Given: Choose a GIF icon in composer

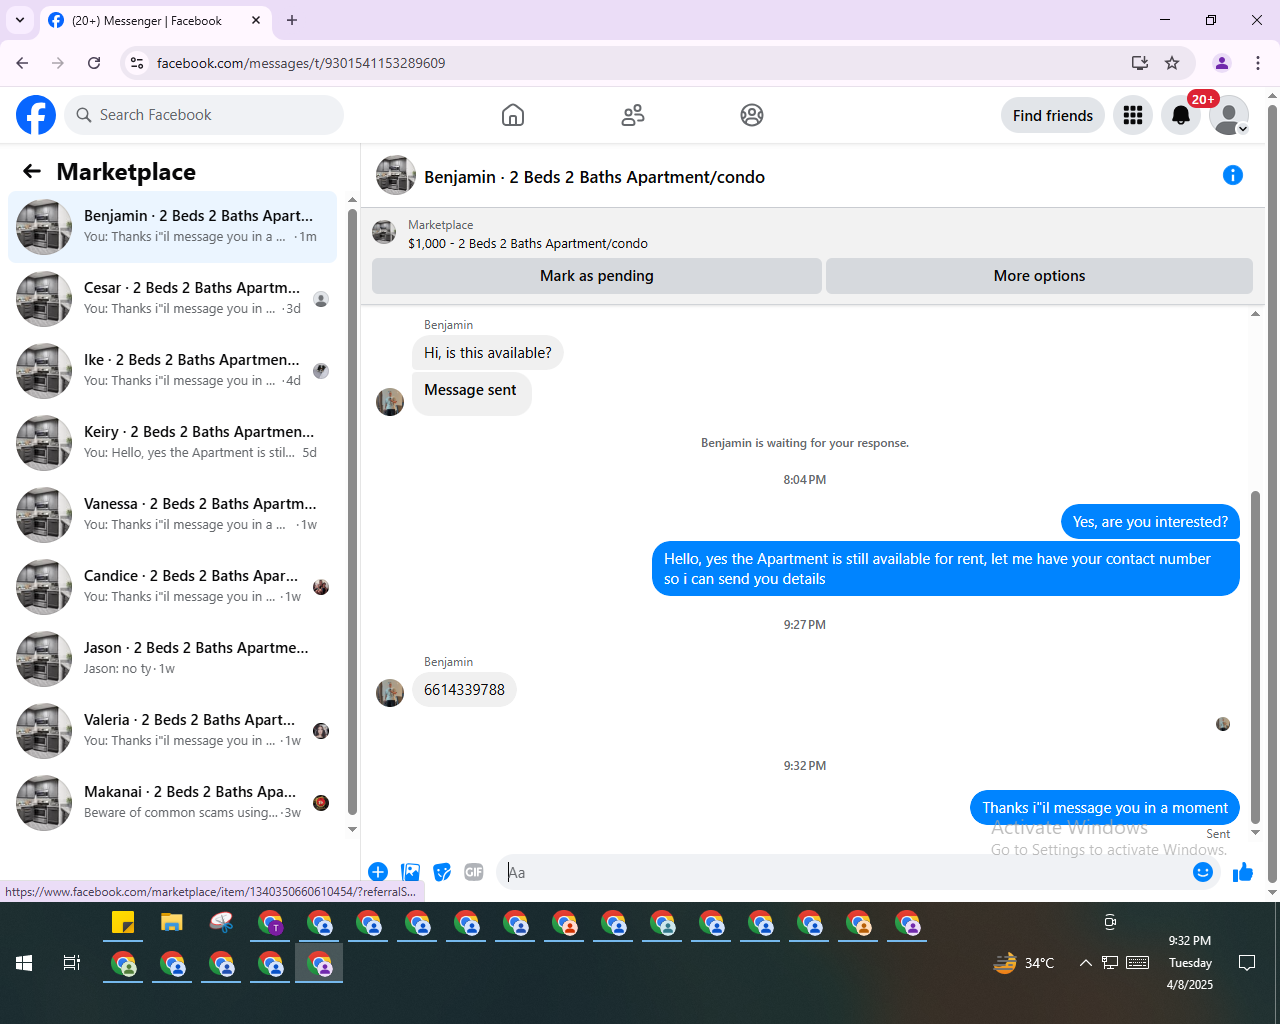Looking at the screenshot, I should tap(474, 872).
